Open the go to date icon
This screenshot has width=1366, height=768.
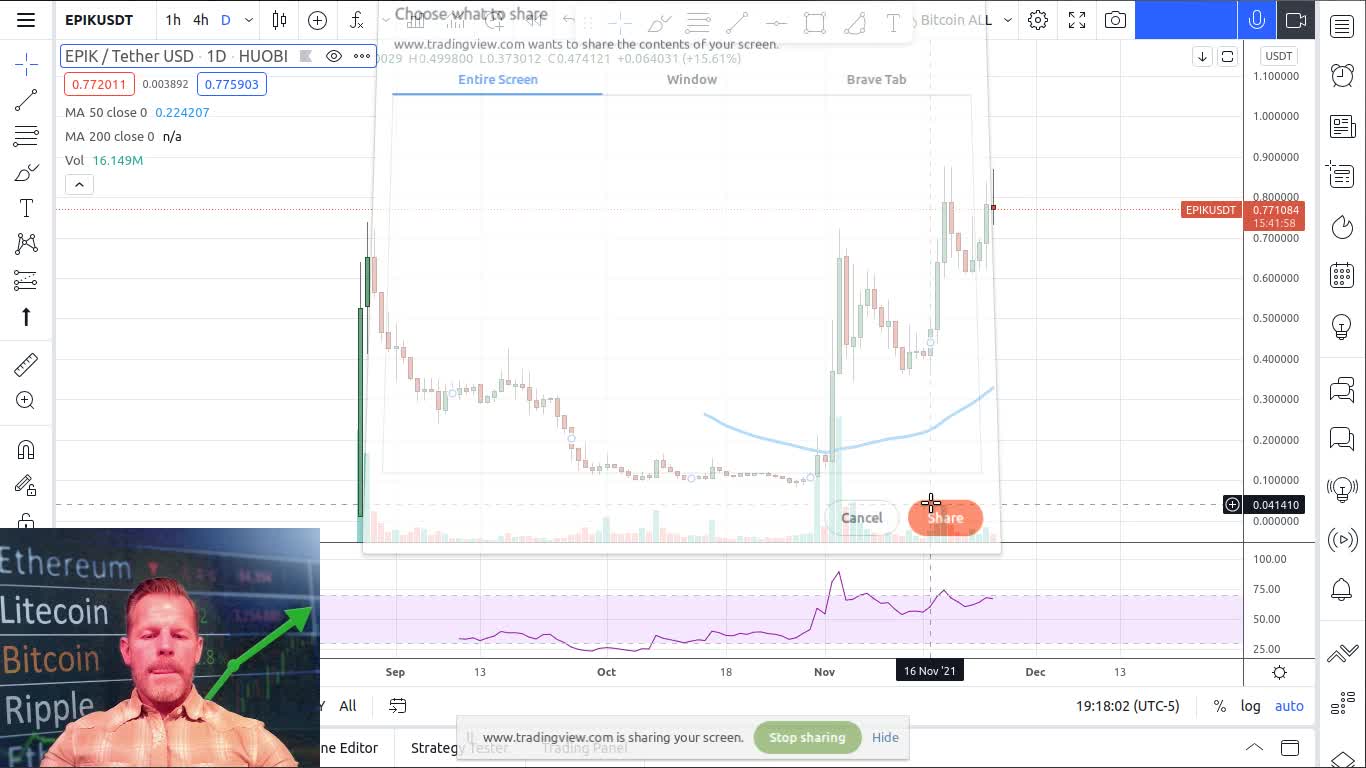pyautogui.click(x=397, y=706)
